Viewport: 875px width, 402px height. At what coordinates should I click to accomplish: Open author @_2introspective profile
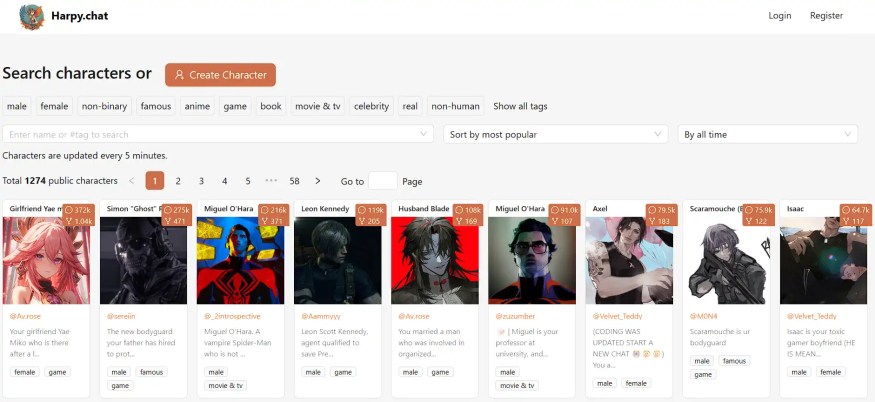(x=232, y=316)
